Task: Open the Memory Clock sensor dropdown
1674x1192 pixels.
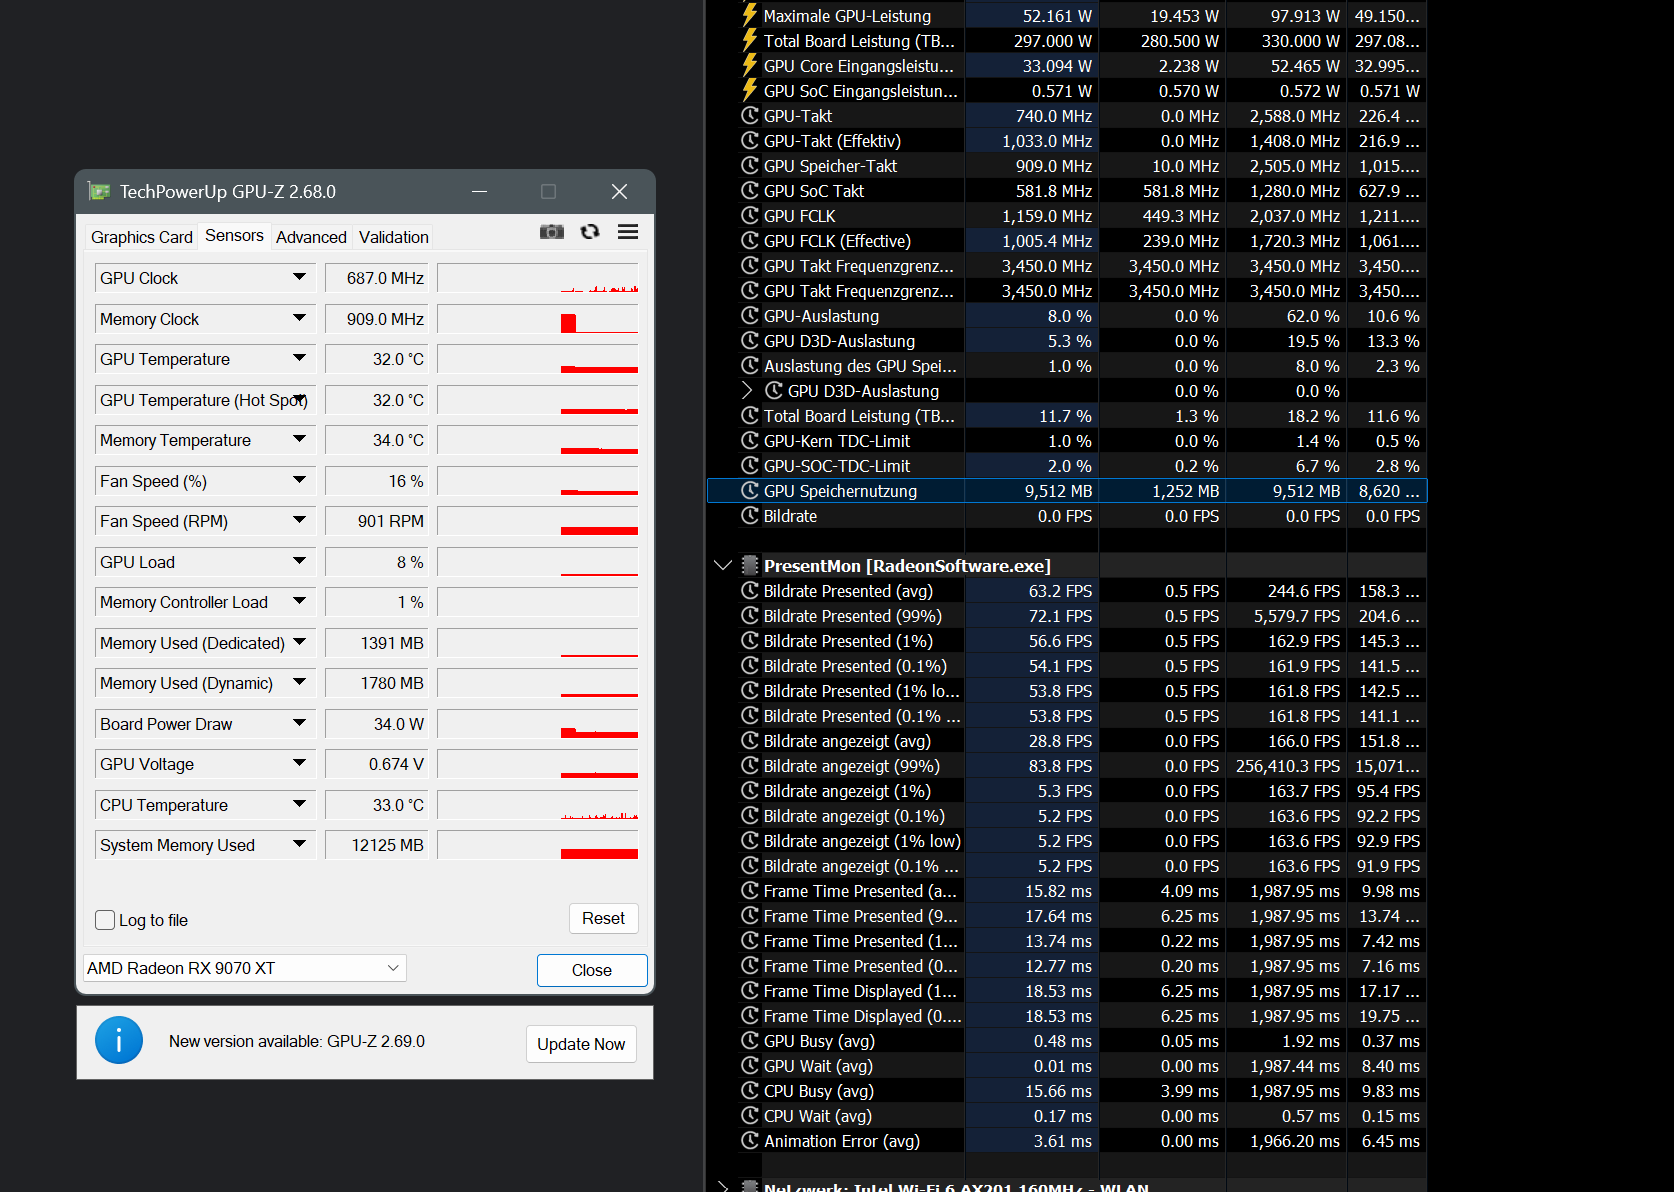Action: coord(299,318)
